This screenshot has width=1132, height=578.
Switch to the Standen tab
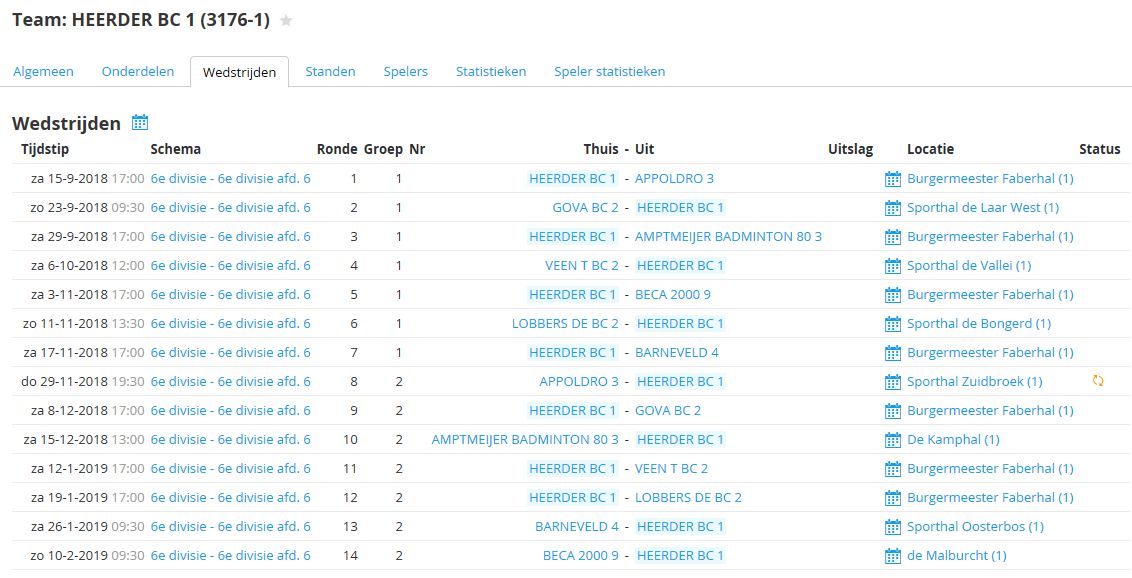click(330, 72)
